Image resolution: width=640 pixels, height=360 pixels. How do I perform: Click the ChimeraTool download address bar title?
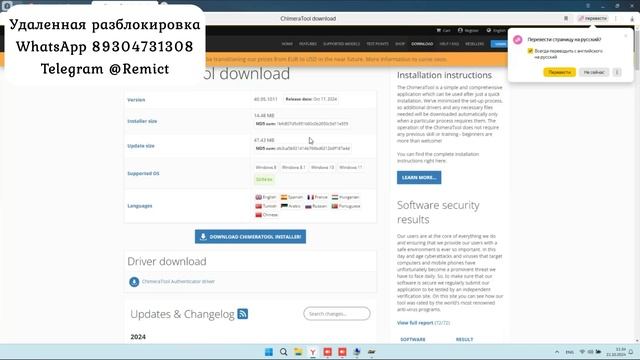[308, 18]
